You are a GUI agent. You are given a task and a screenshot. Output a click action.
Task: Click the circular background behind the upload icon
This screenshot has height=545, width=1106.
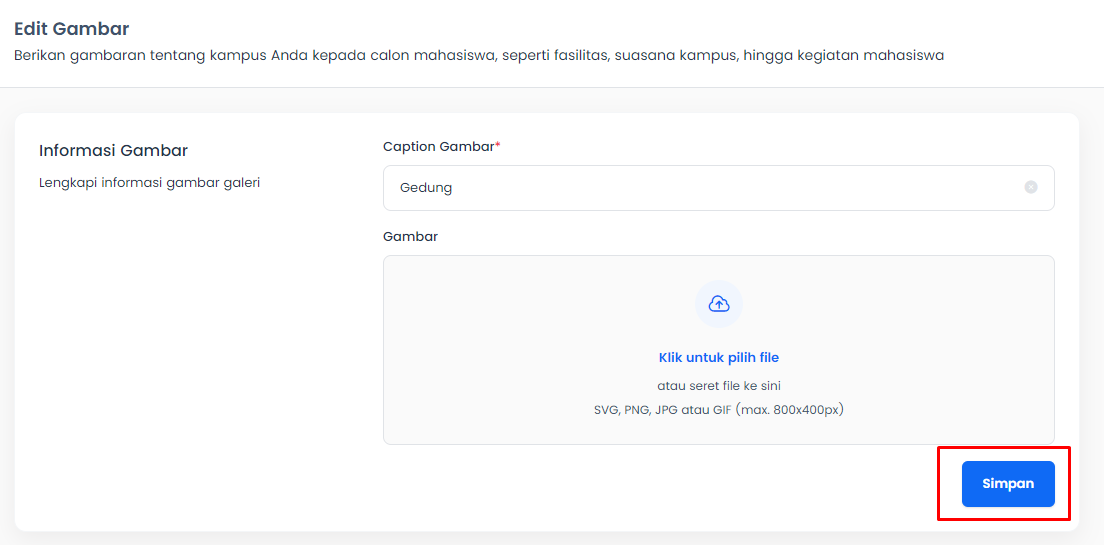719,304
